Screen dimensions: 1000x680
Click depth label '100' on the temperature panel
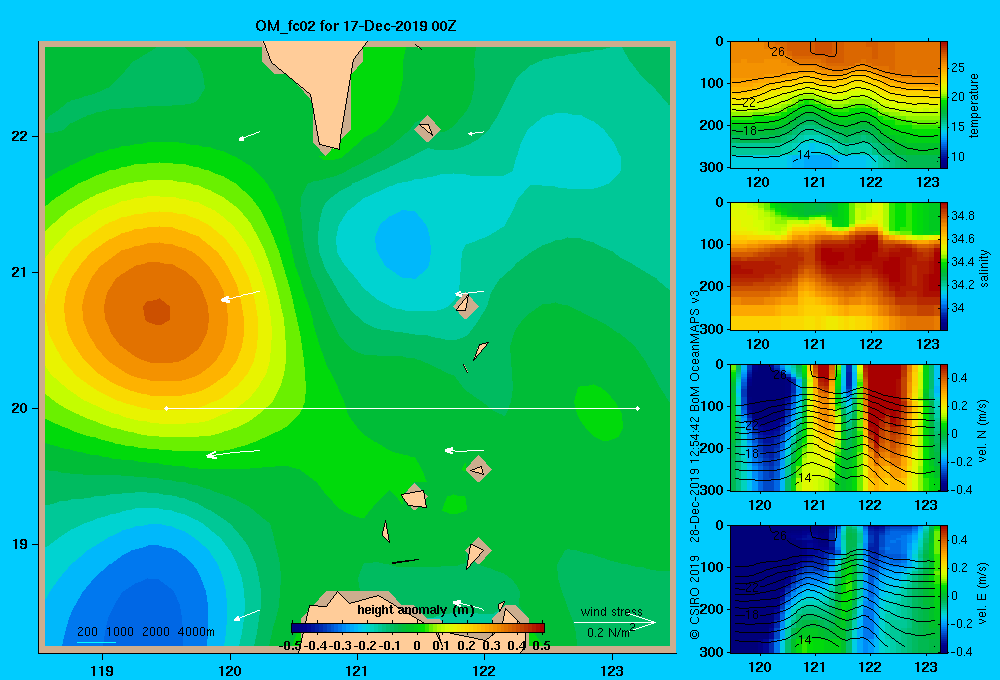point(712,83)
